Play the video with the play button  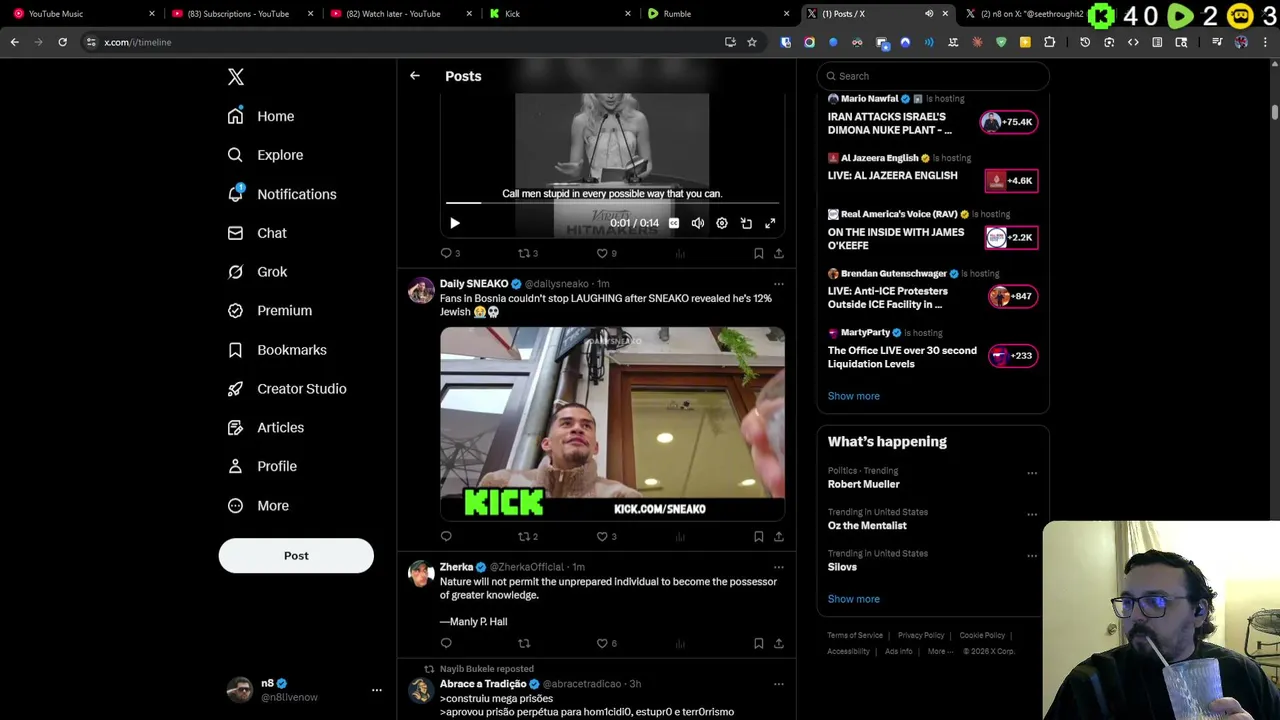tap(454, 223)
